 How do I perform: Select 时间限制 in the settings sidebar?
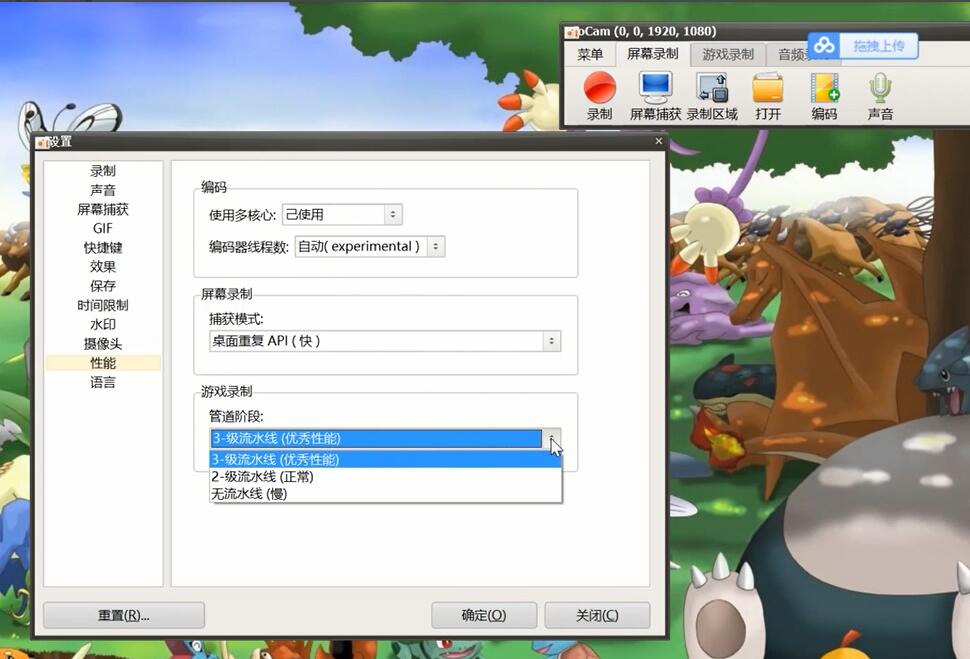103,305
